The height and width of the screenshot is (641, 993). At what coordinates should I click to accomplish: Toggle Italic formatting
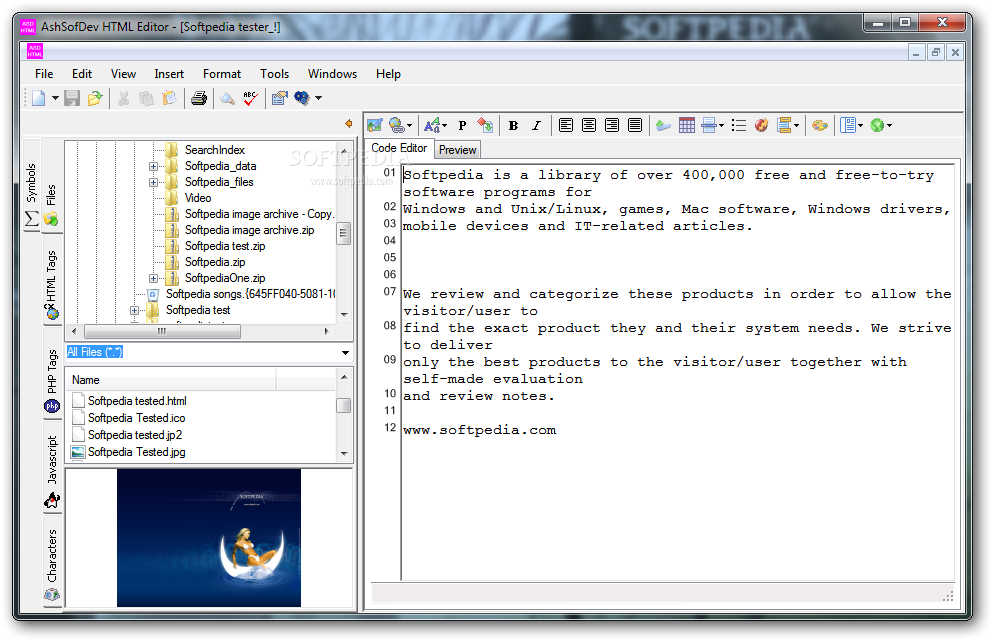tap(536, 125)
